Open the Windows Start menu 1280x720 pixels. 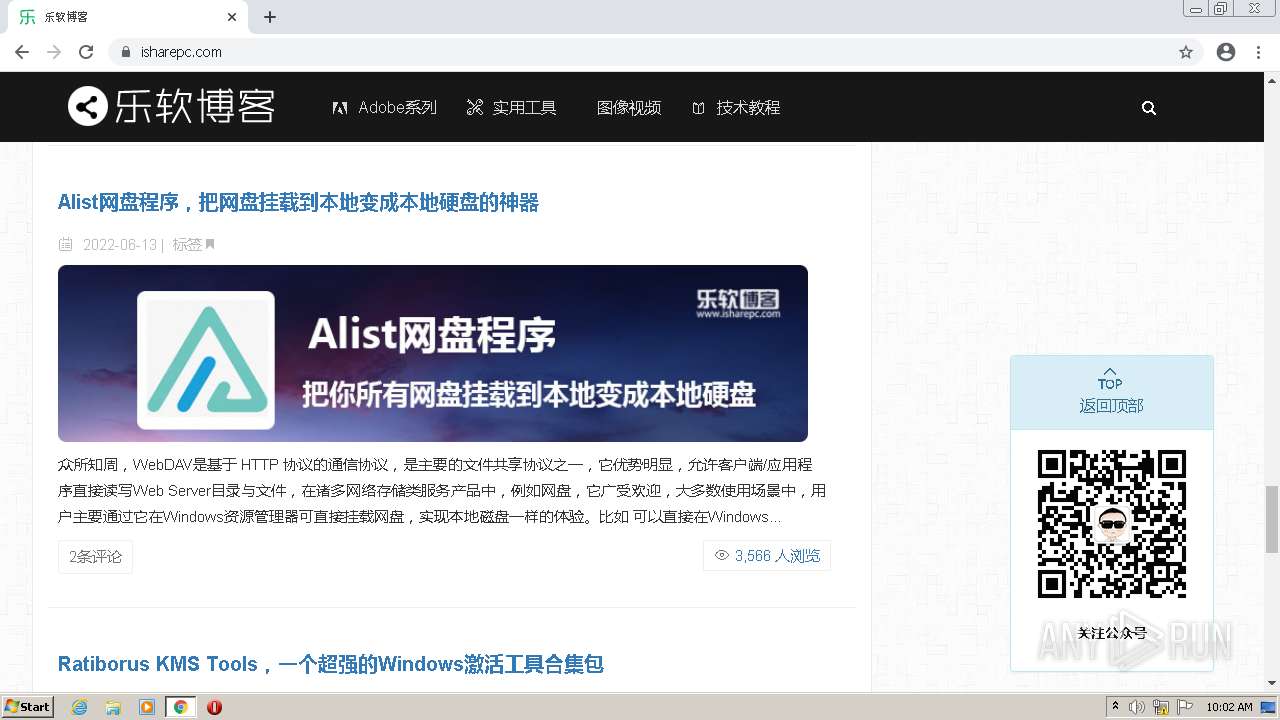click(x=27, y=706)
